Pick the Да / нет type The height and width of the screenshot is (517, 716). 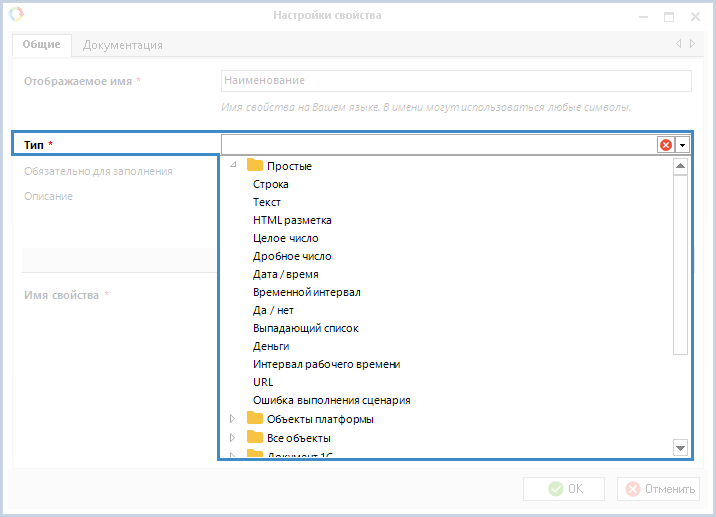273,310
